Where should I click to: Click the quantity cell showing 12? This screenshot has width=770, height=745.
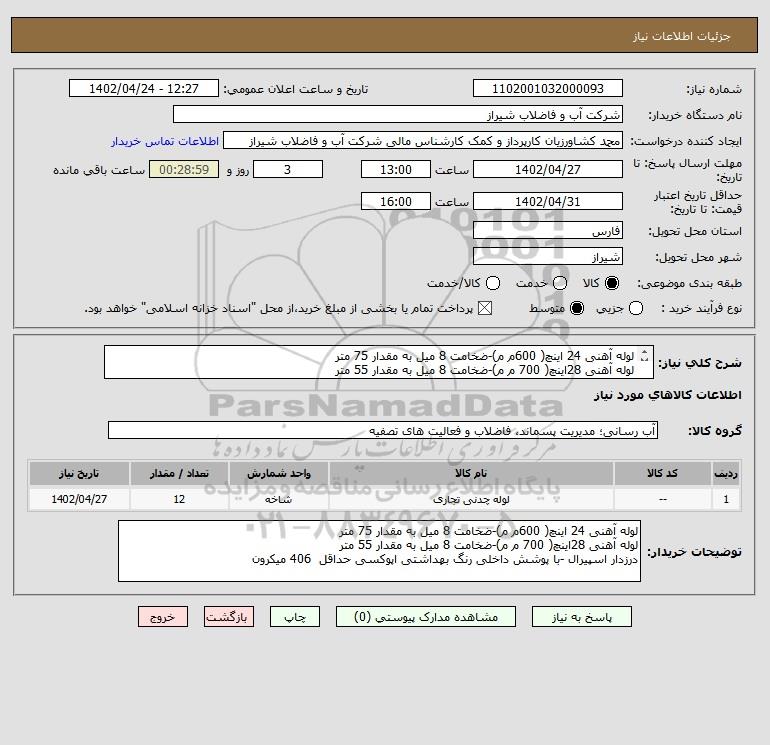pyautogui.click(x=179, y=499)
